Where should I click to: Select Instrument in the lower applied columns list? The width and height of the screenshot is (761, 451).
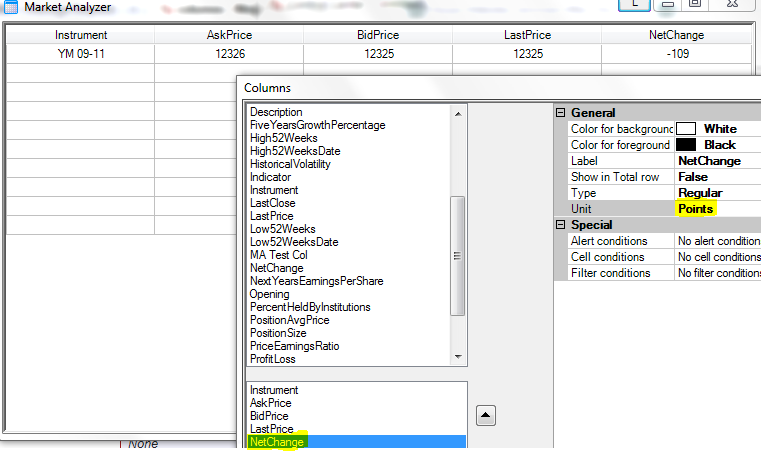[x=274, y=390]
